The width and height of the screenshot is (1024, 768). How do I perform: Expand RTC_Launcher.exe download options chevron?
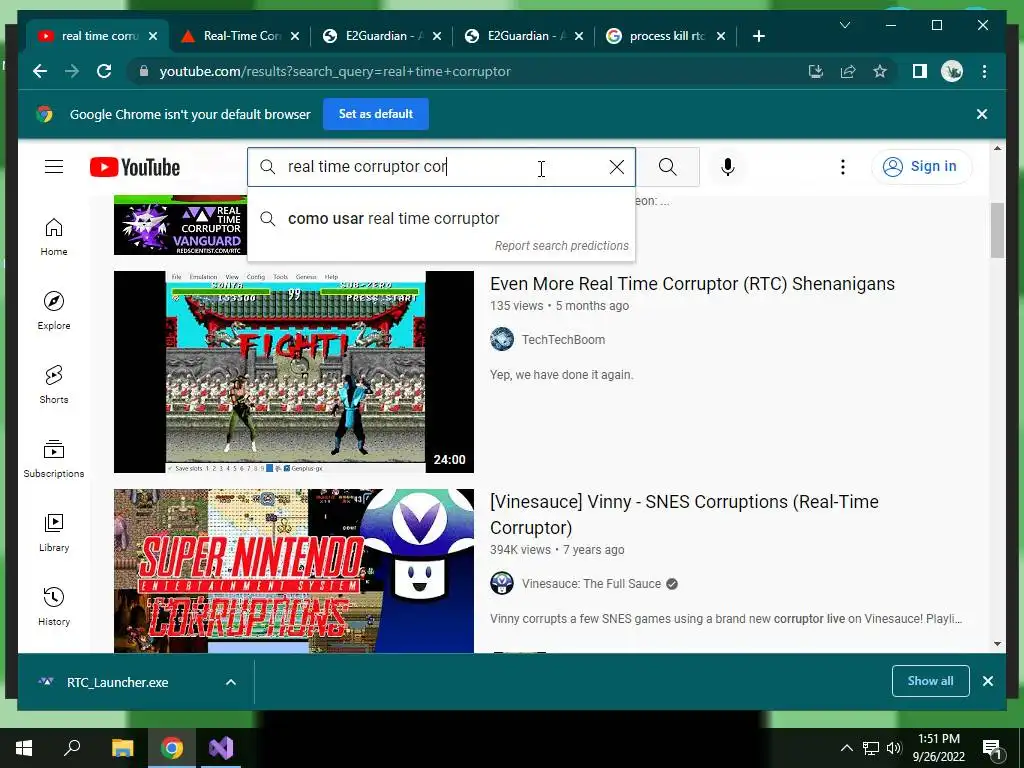pos(231,682)
